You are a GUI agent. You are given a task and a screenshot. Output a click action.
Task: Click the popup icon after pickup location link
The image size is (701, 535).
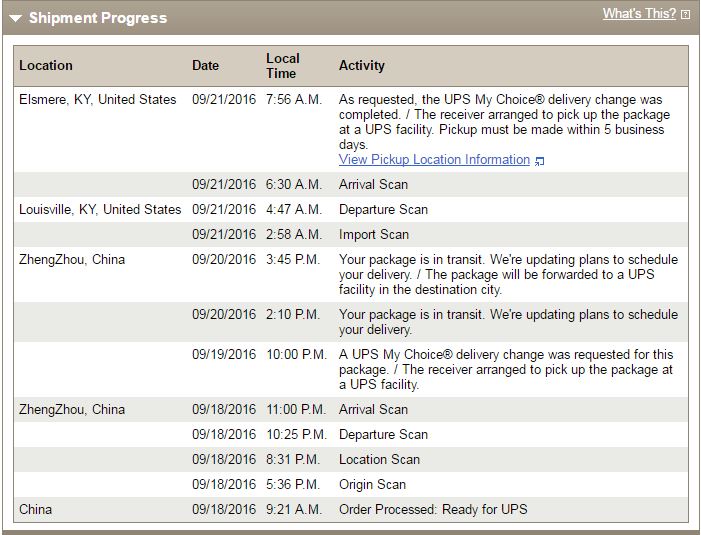(x=540, y=161)
